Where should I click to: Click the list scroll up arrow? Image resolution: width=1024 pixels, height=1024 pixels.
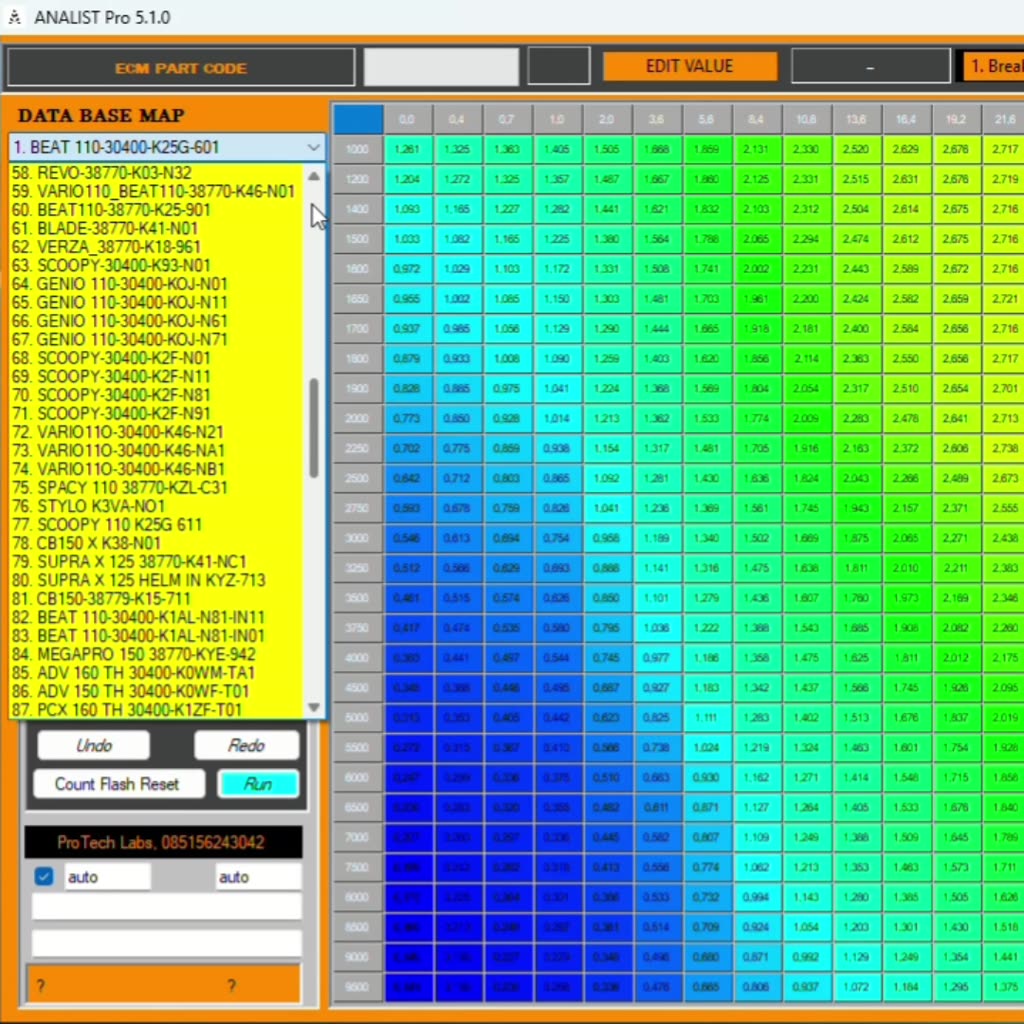tap(313, 176)
